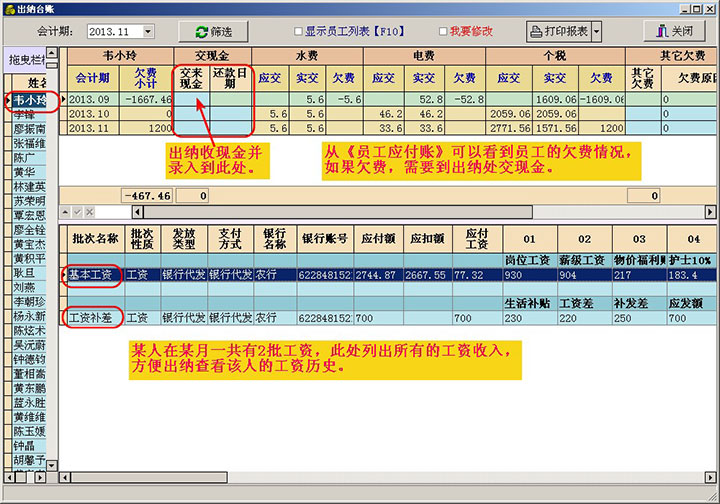Click the checkmark post-edit icon

pyautogui.click(x=77, y=212)
